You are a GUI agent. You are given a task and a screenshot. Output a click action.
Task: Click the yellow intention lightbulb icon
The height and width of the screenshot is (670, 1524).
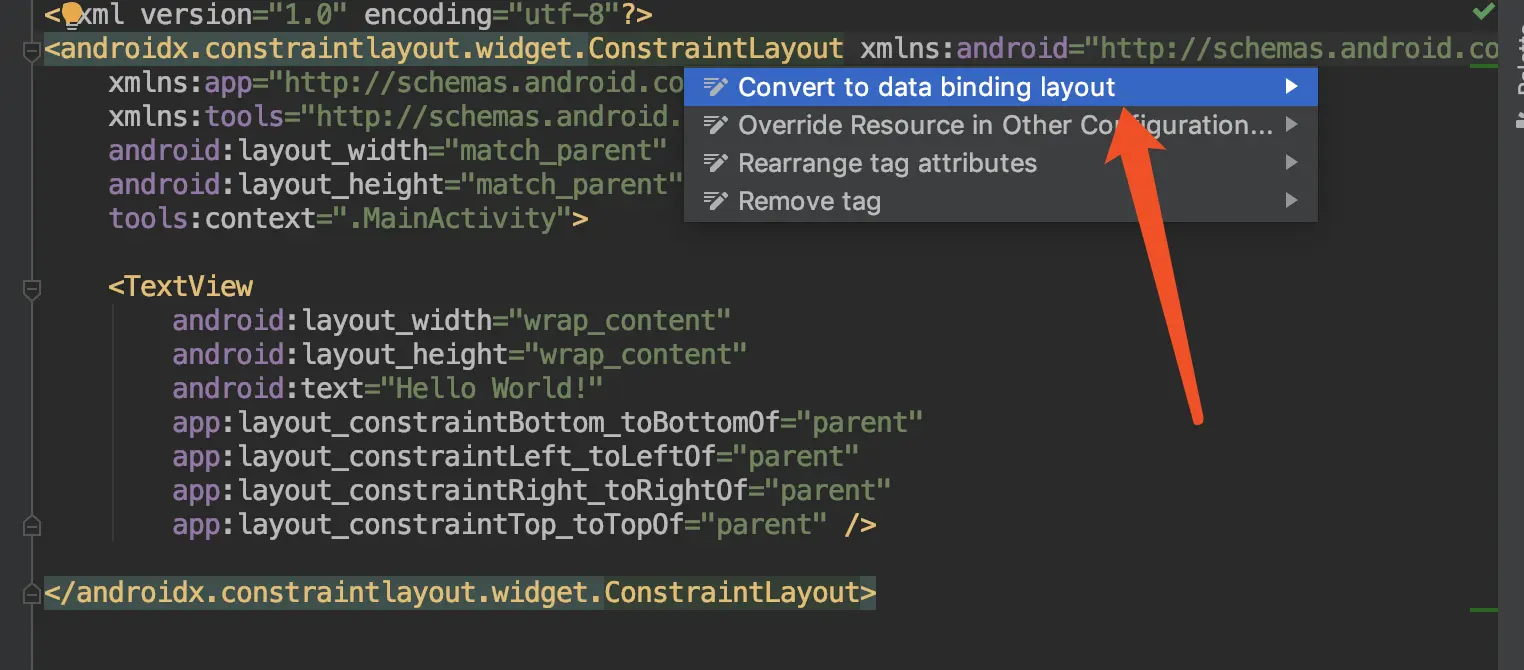[x=71, y=15]
